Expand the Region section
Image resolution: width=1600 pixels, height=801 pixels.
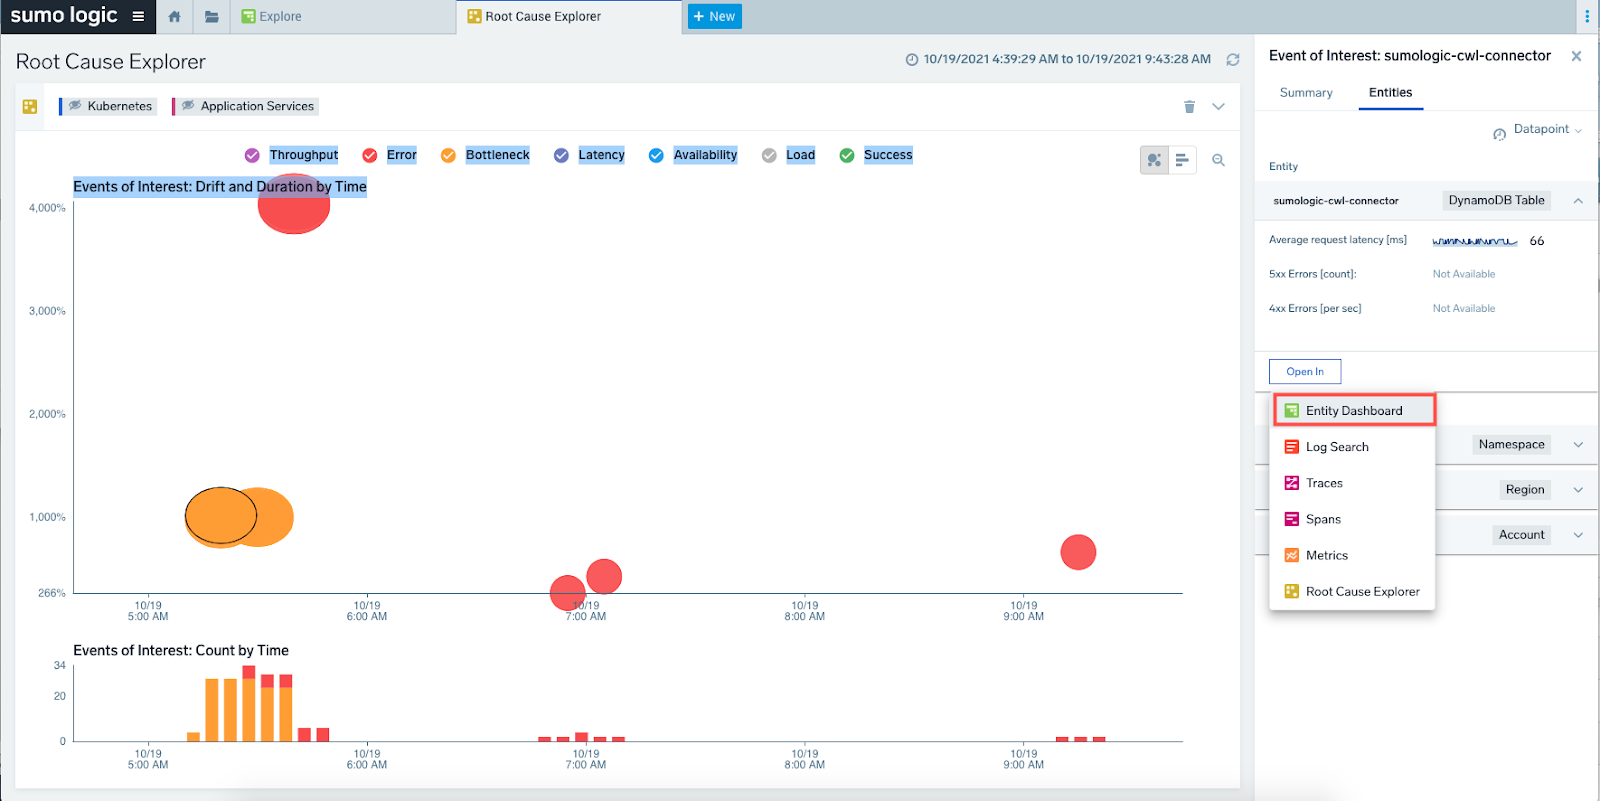point(1578,490)
